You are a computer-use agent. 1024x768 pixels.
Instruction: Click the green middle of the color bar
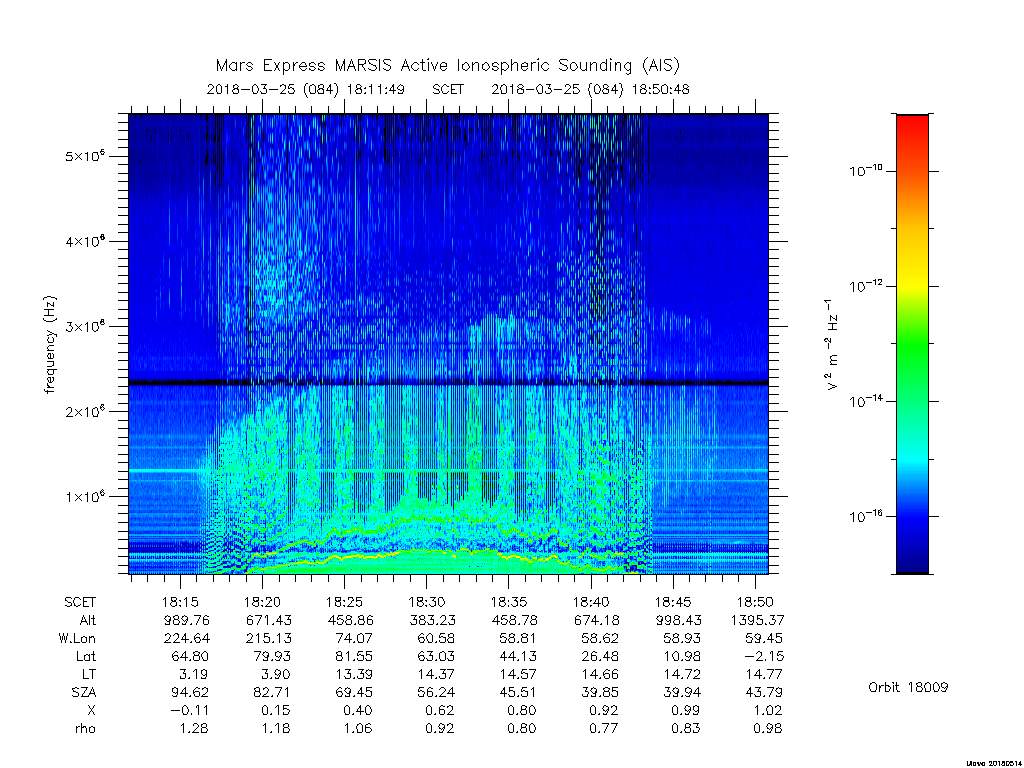click(912, 346)
